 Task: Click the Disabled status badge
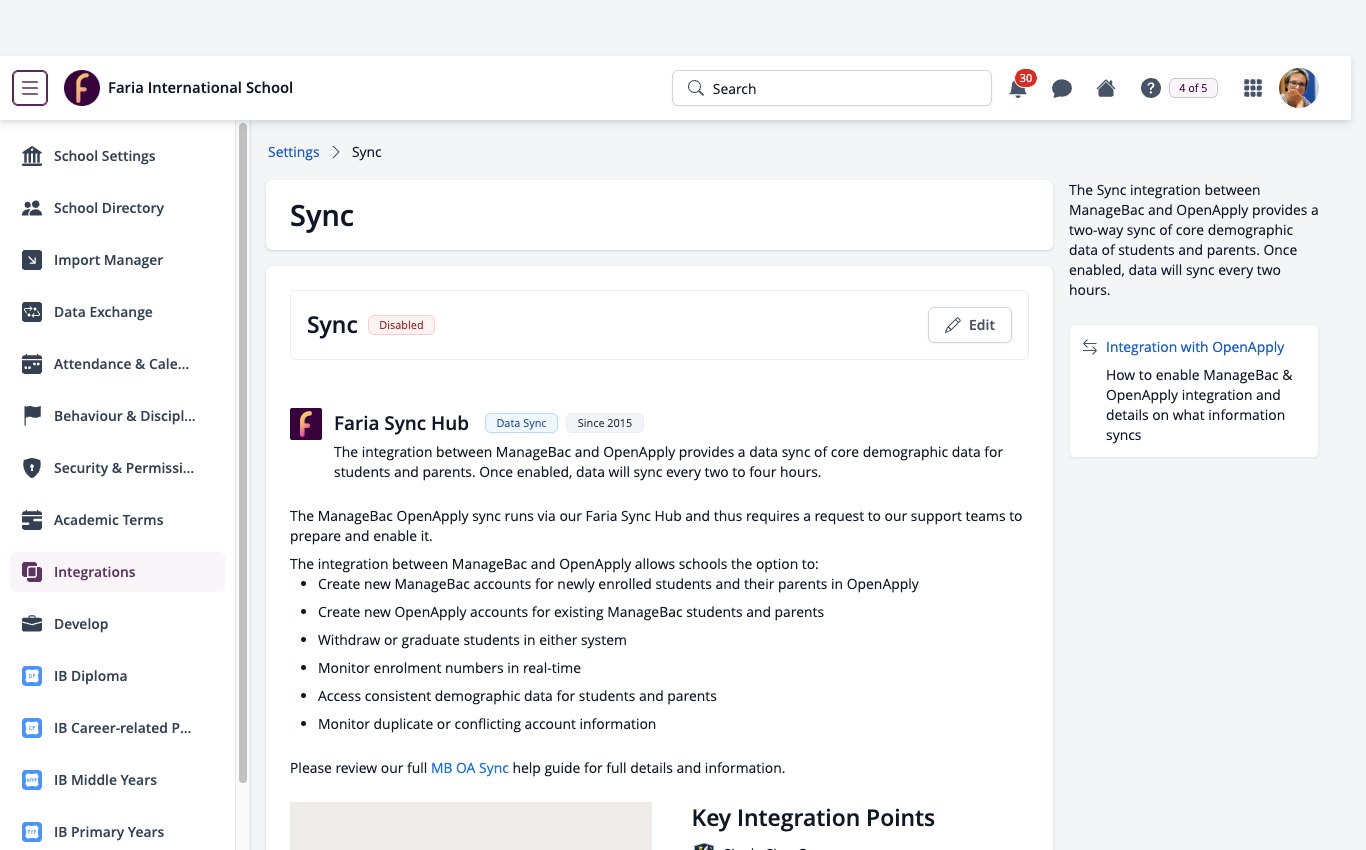pyautogui.click(x=401, y=325)
